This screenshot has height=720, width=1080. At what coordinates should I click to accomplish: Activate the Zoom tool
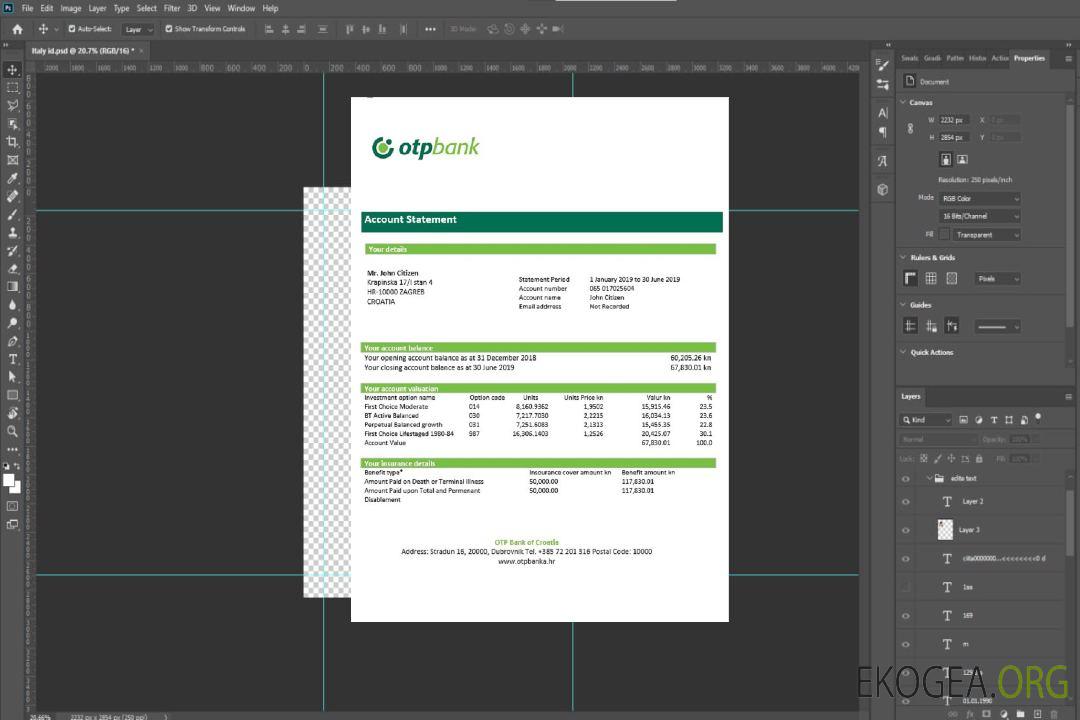[12, 431]
